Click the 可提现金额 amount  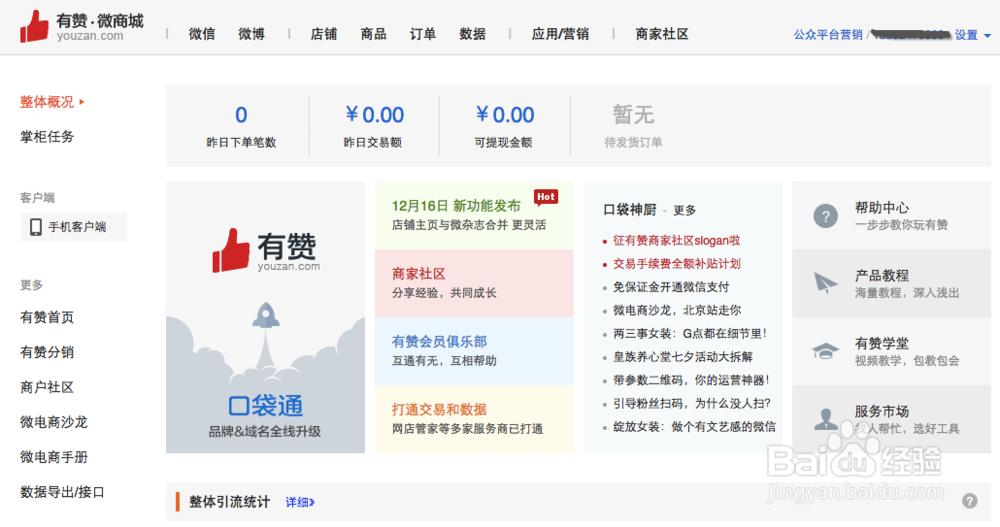click(504, 115)
